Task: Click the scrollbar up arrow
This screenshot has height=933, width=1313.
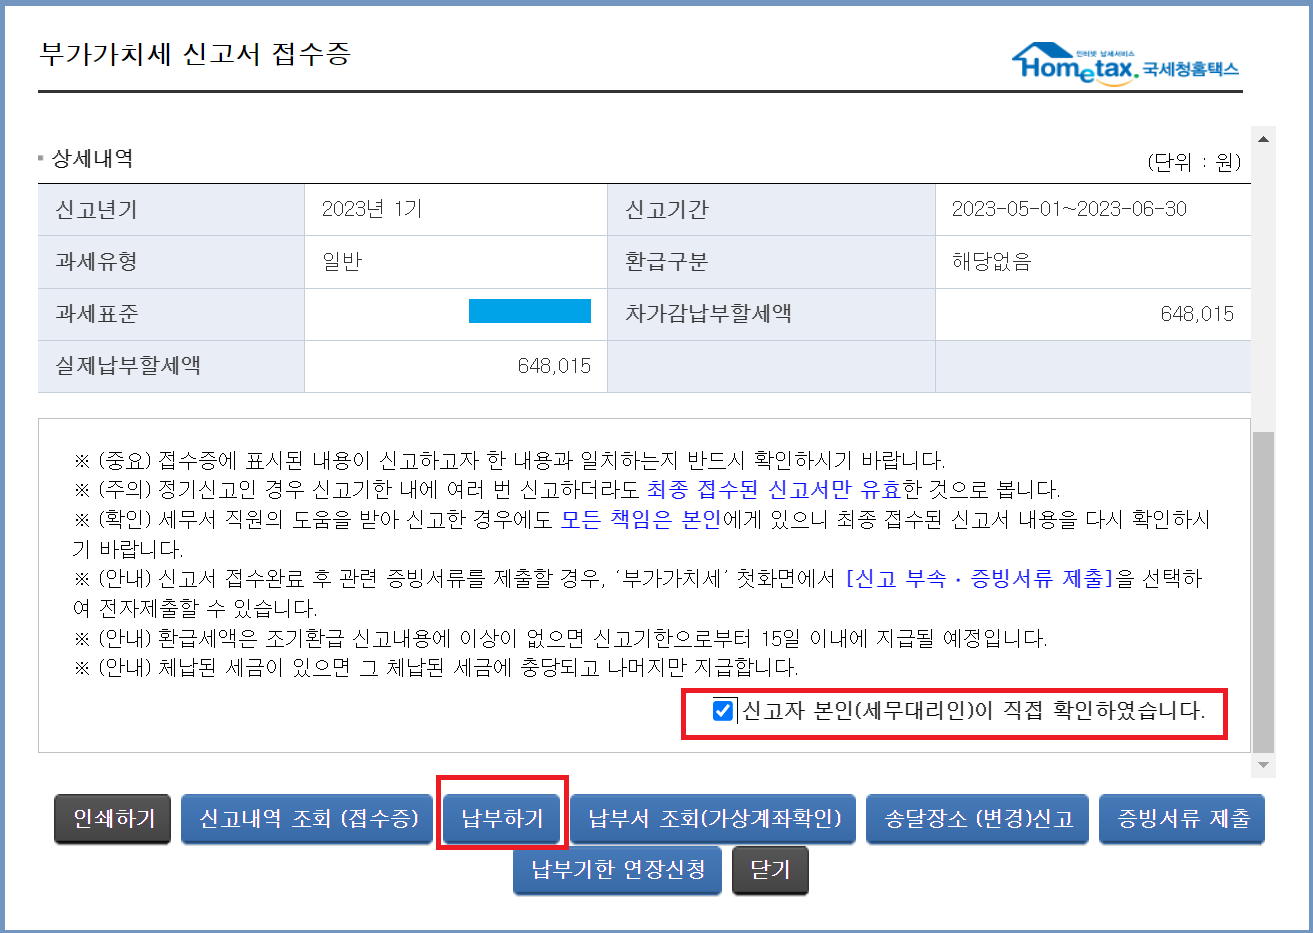Action: click(1263, 139)
